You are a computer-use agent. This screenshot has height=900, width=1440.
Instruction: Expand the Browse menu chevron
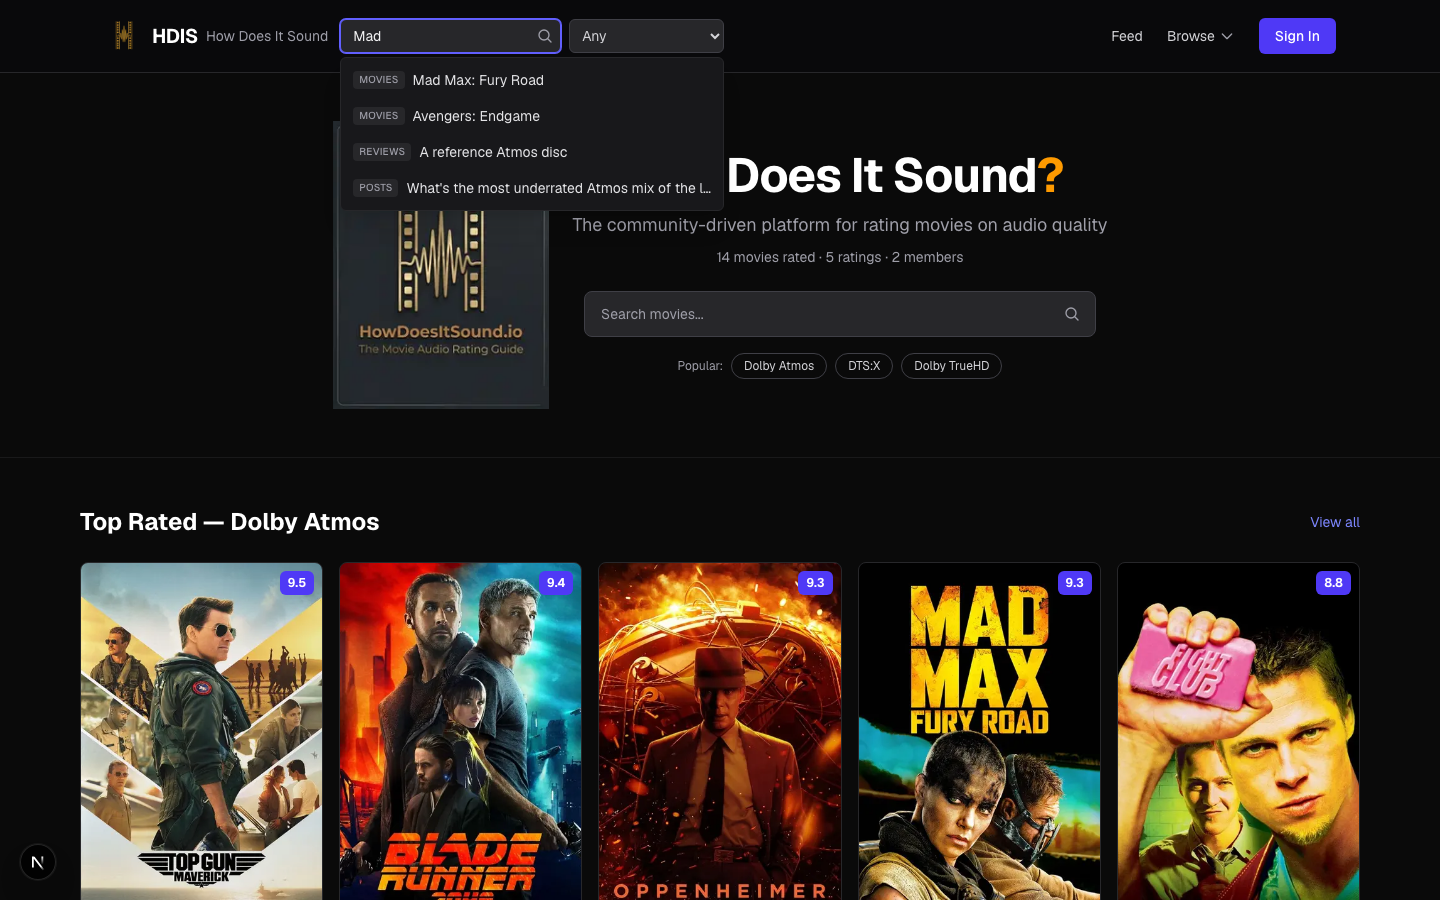point(1227,36)
